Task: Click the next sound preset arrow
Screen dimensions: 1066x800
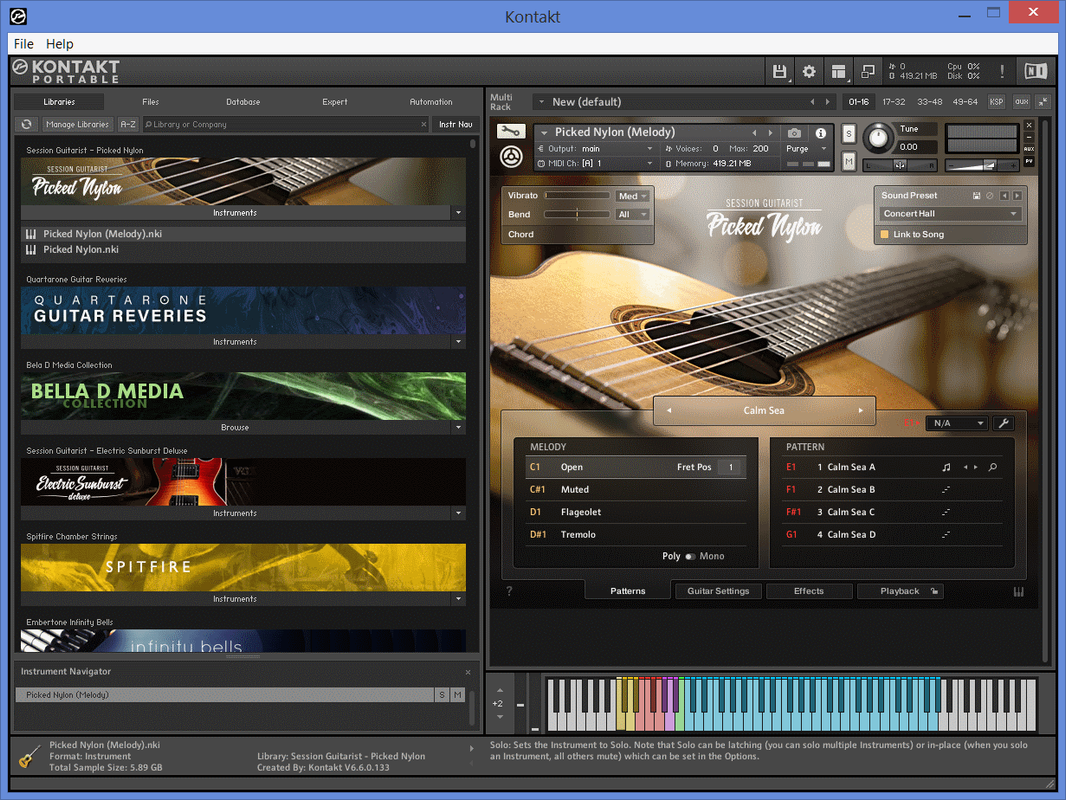Action: 1017,196
